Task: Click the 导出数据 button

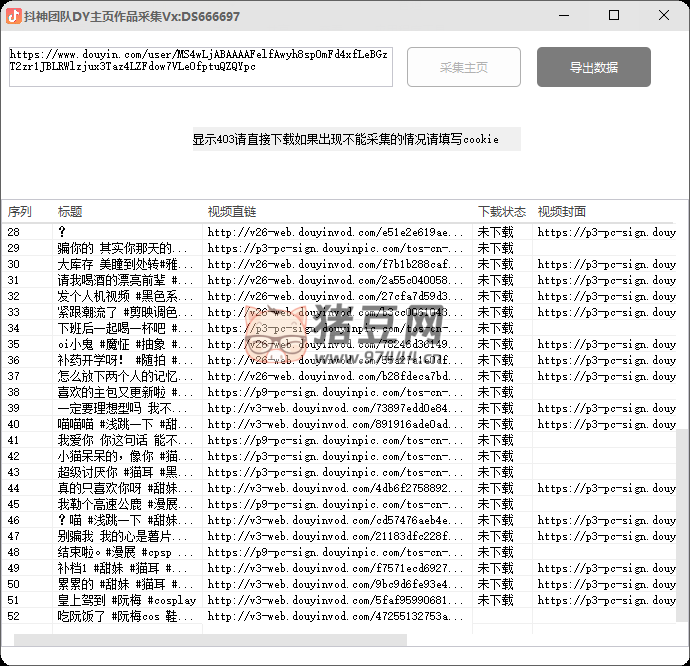Action: pyautogui.click(x=594, y=67)
